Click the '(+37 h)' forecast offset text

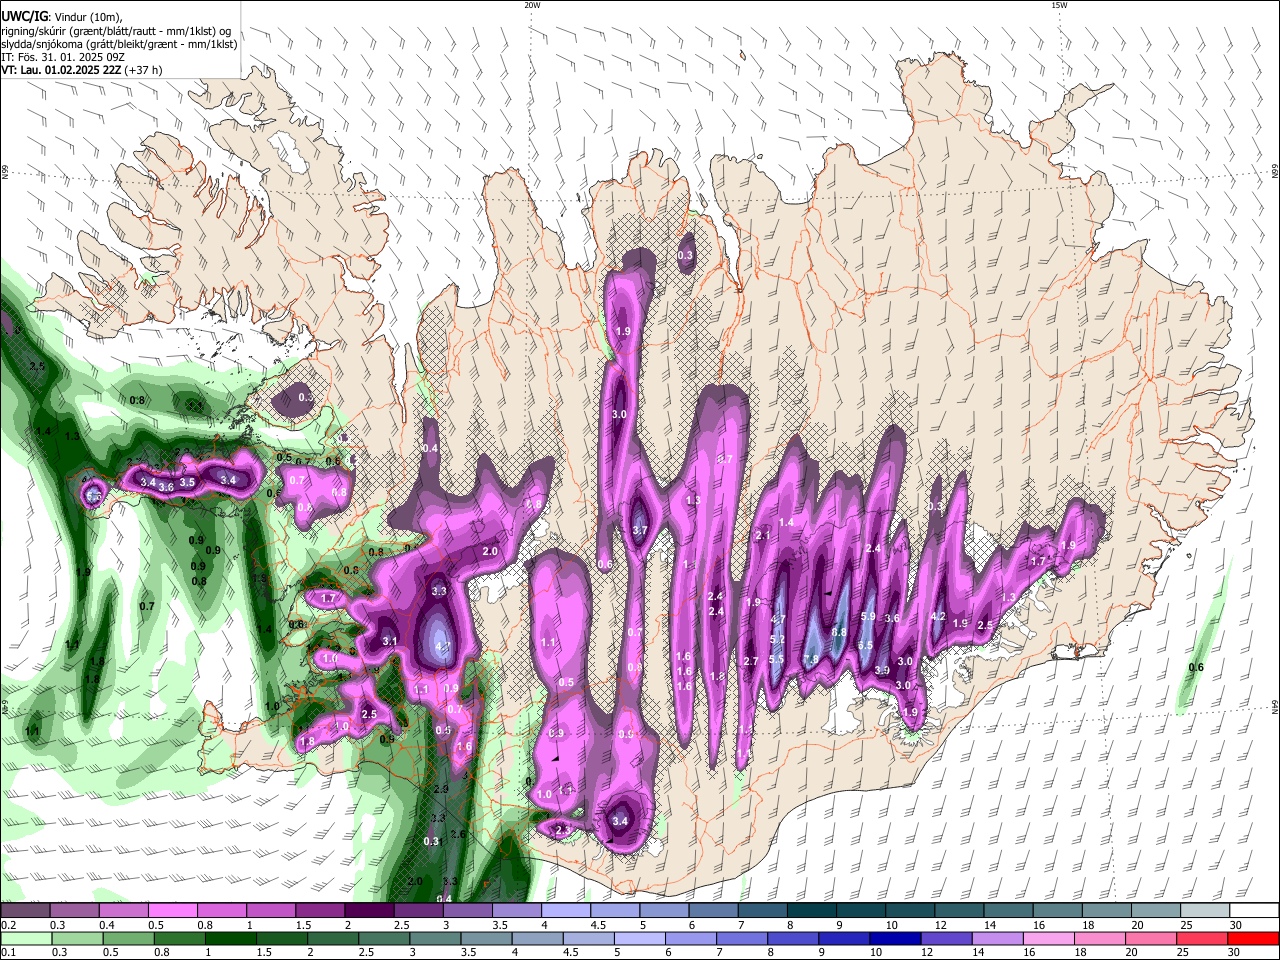[144, 70]
